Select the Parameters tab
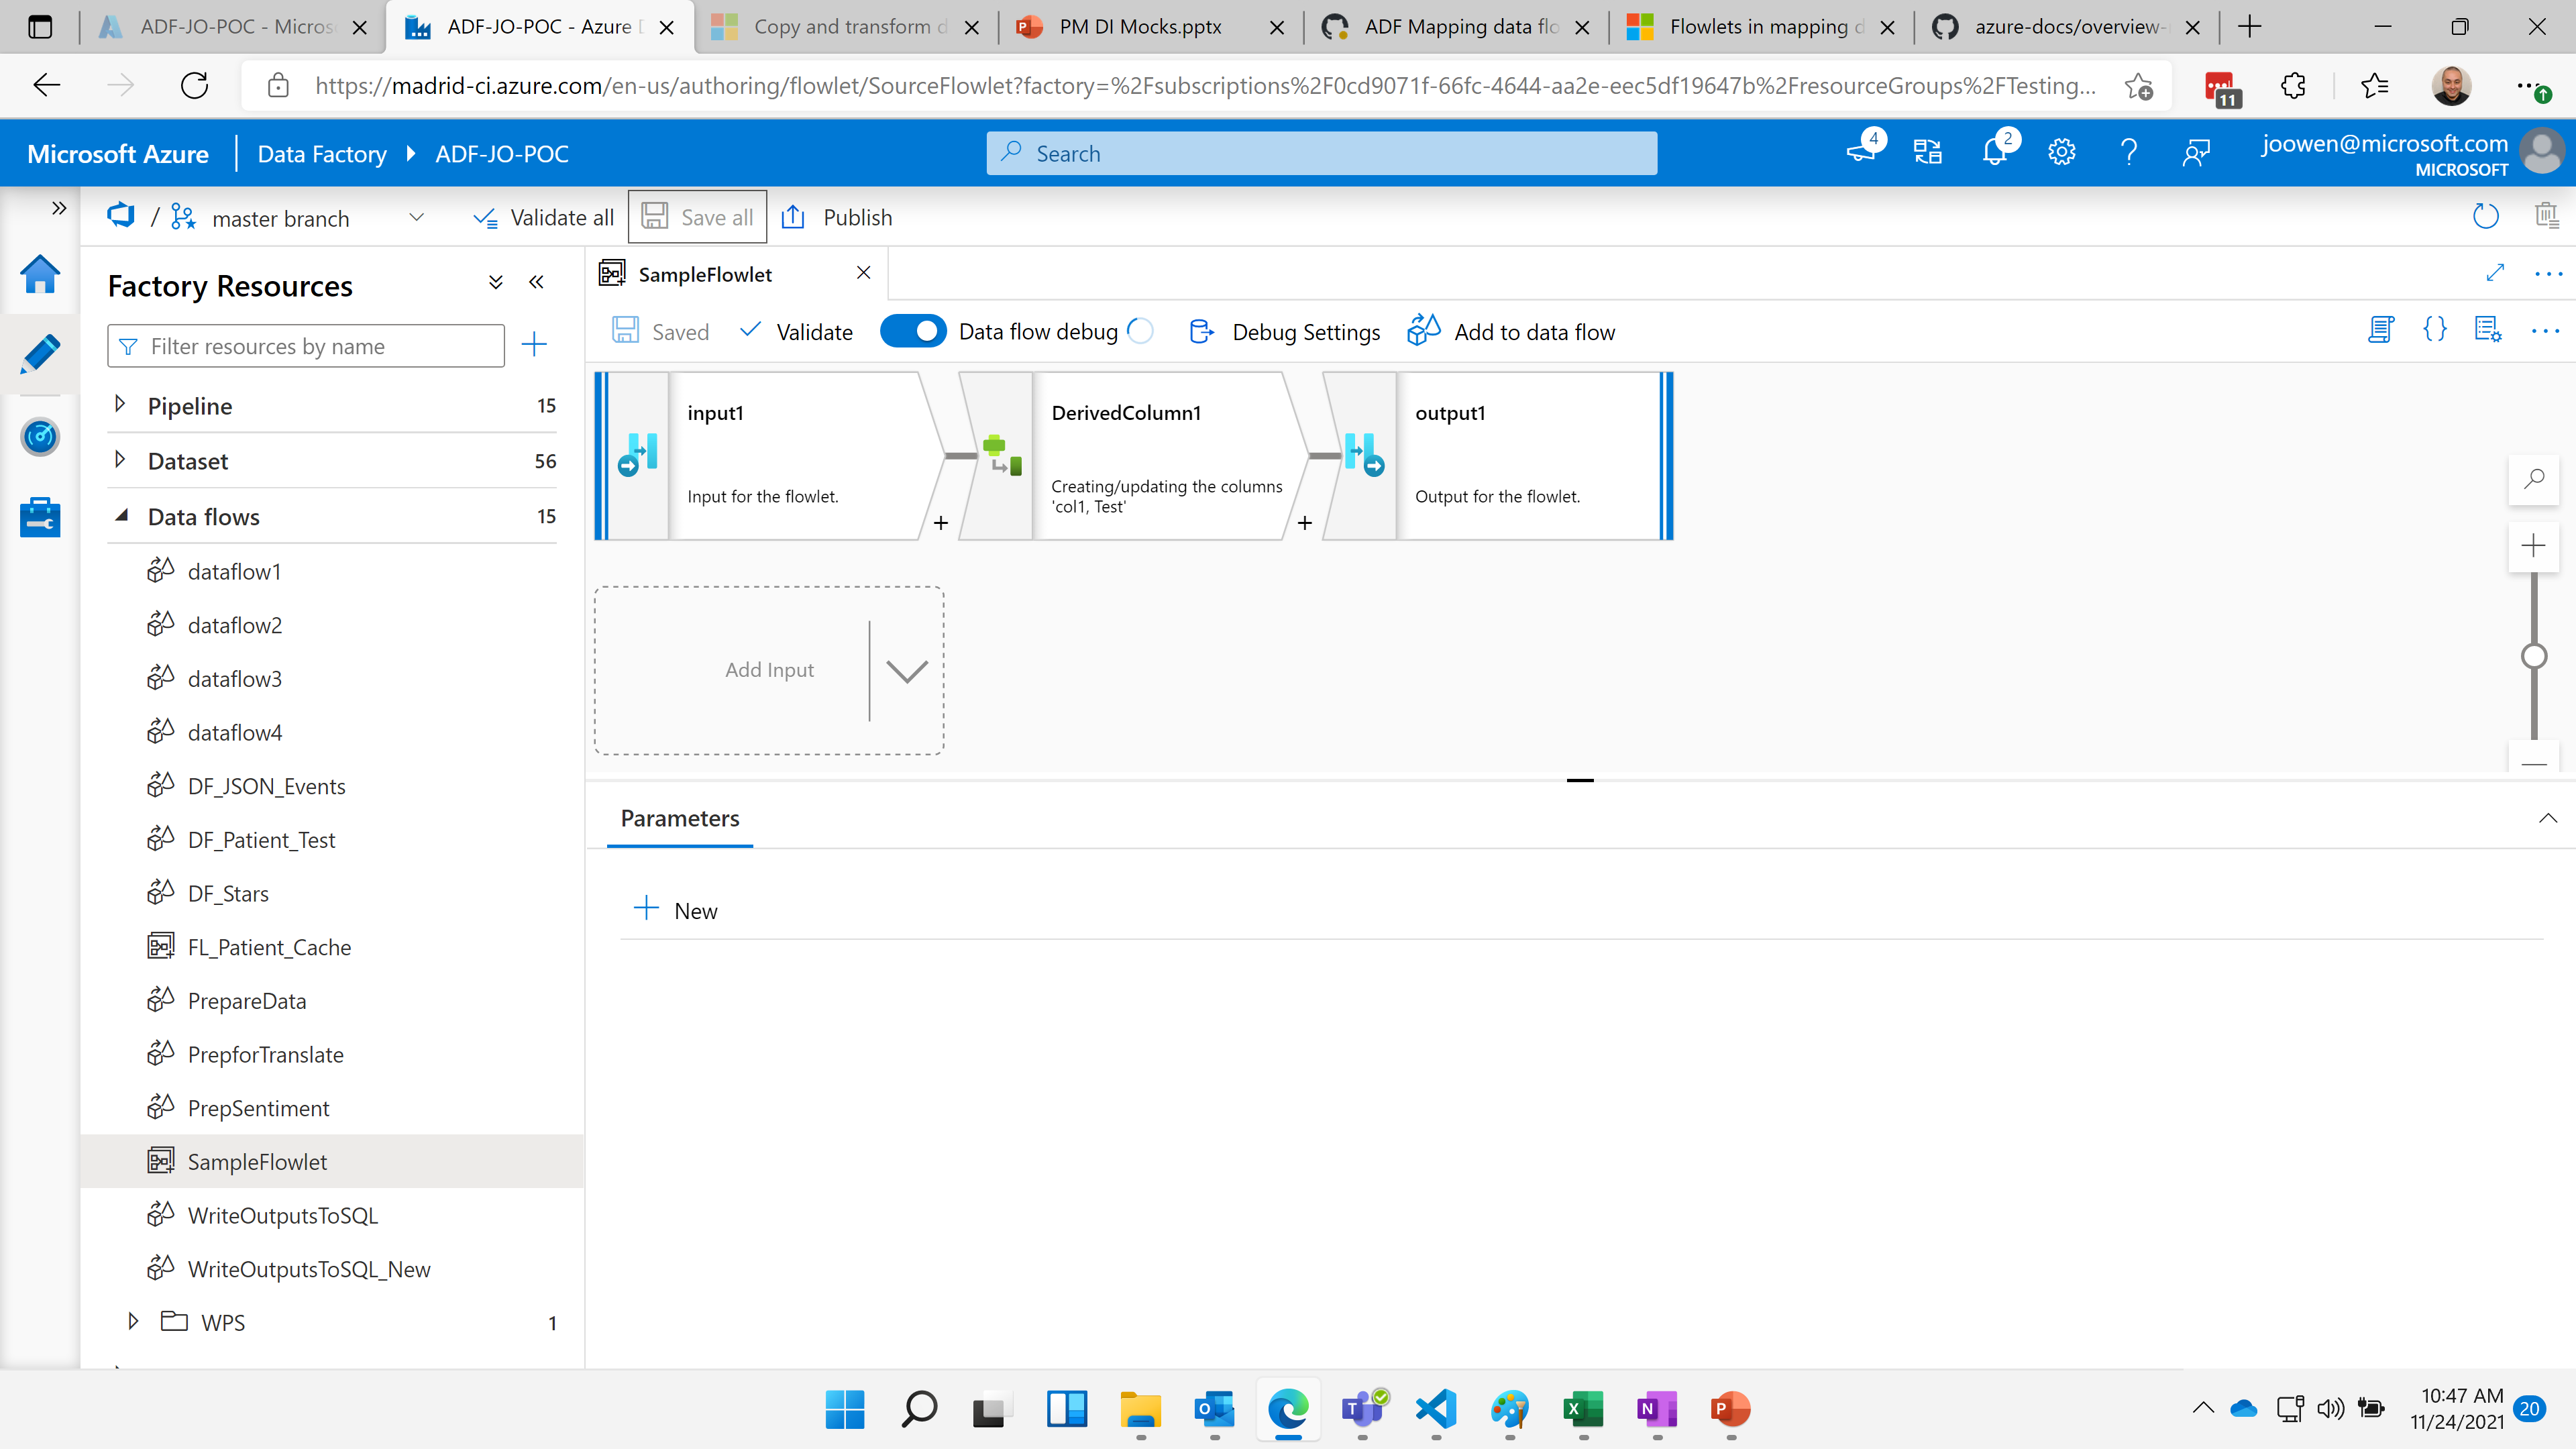The height and width of the screenshot is (1449, 2576). pos(680,817)
